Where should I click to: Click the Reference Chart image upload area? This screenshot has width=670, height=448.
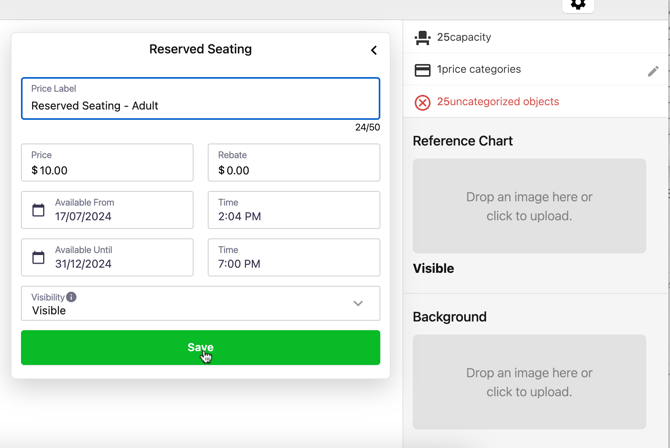(x=529, y=206)
